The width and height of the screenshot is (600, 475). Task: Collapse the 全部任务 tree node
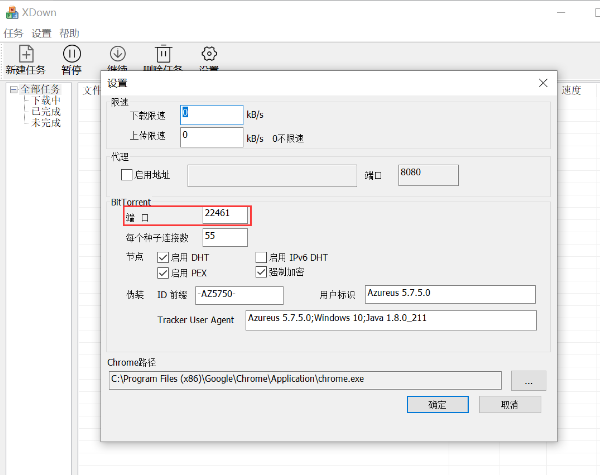pyautogui.click(x=13, y=89)
